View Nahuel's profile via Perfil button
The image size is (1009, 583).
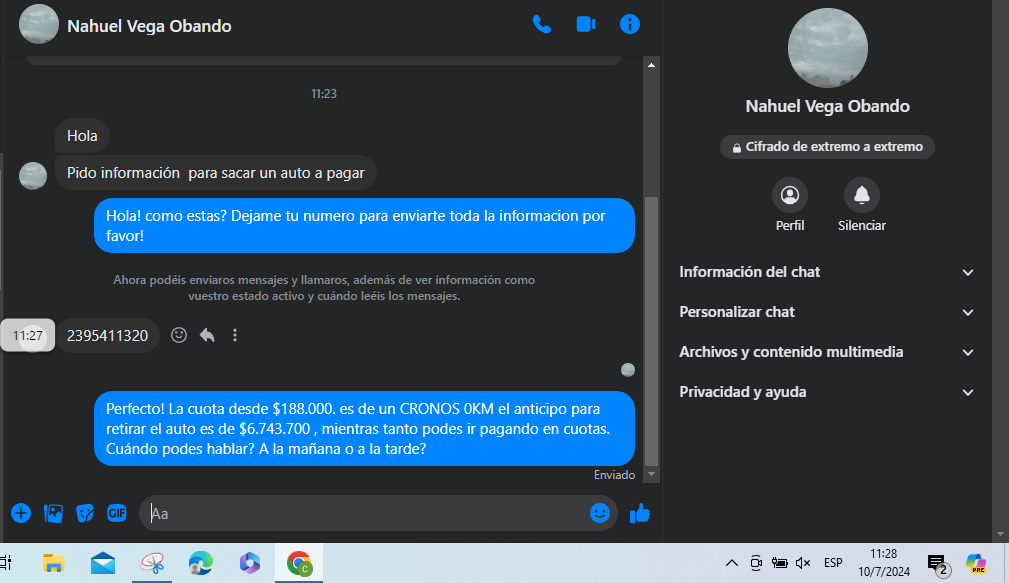(790, 195)
